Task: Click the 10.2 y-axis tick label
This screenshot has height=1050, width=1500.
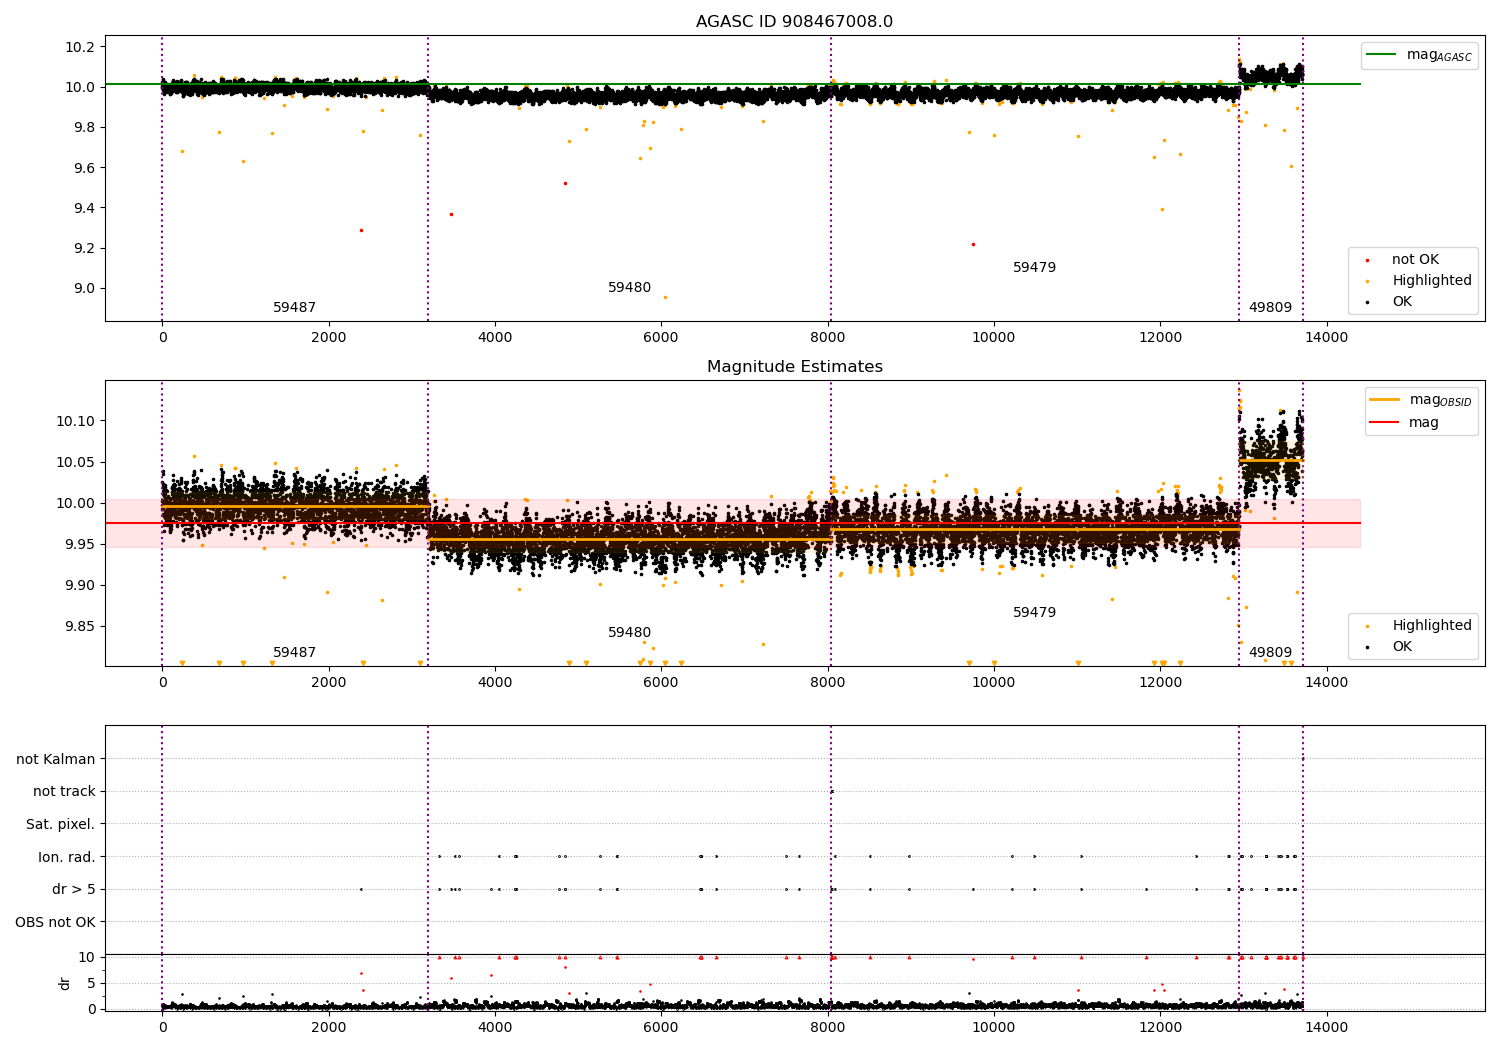Action: (80, 47)
